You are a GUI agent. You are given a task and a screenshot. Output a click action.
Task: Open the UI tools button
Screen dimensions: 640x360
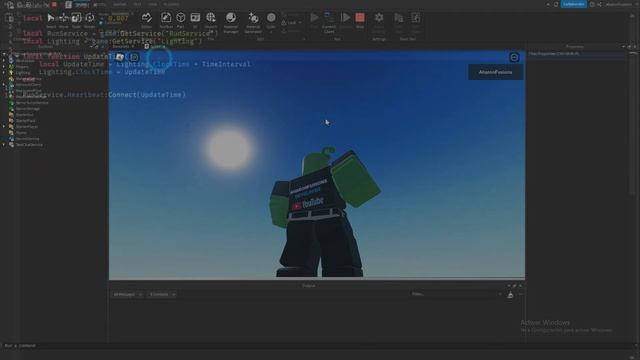click(195, 20)
